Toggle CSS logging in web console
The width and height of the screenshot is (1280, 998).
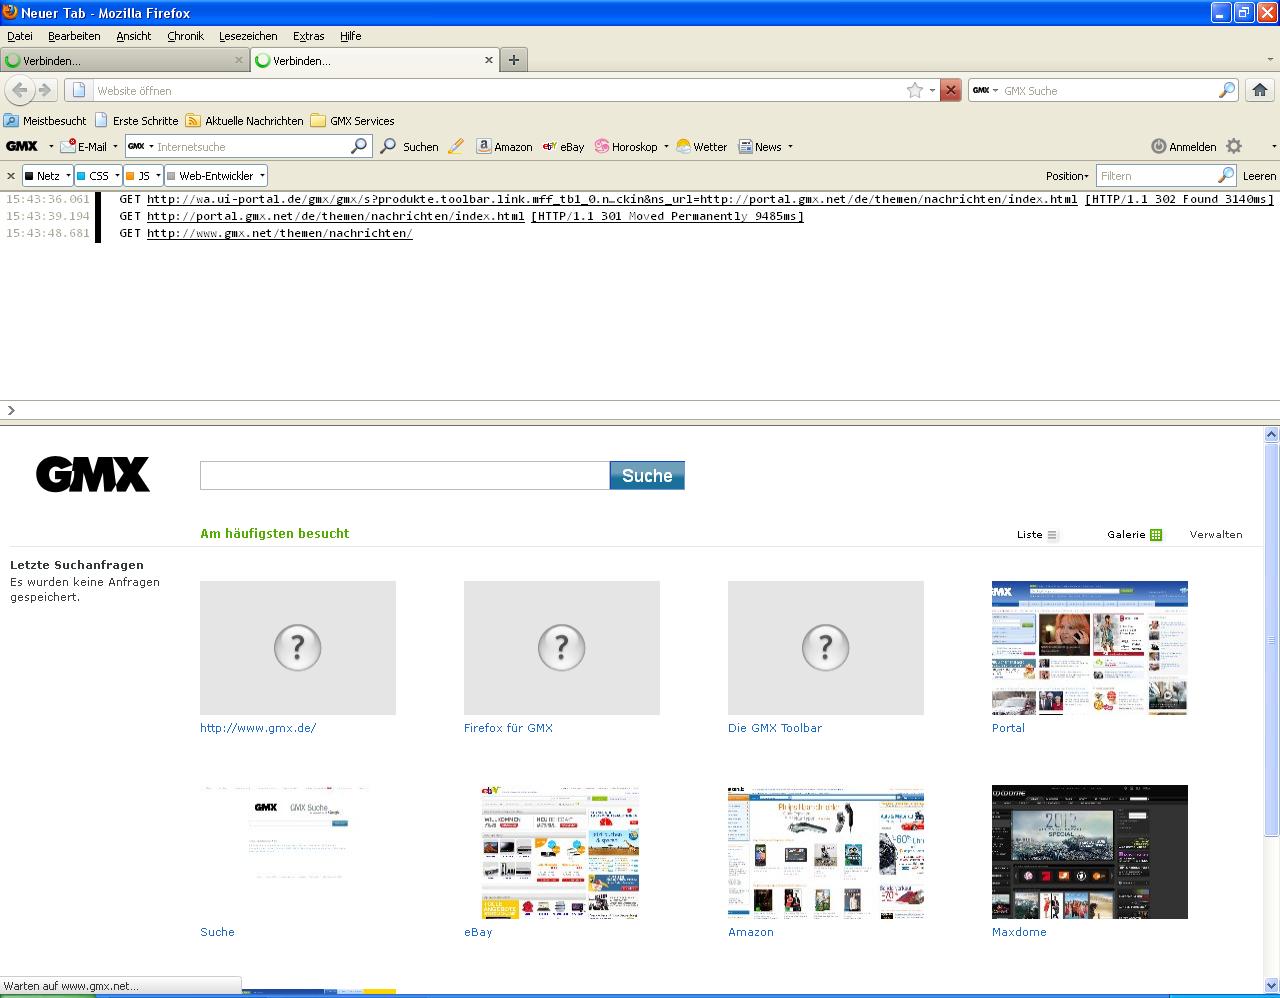tap(93, 176)
